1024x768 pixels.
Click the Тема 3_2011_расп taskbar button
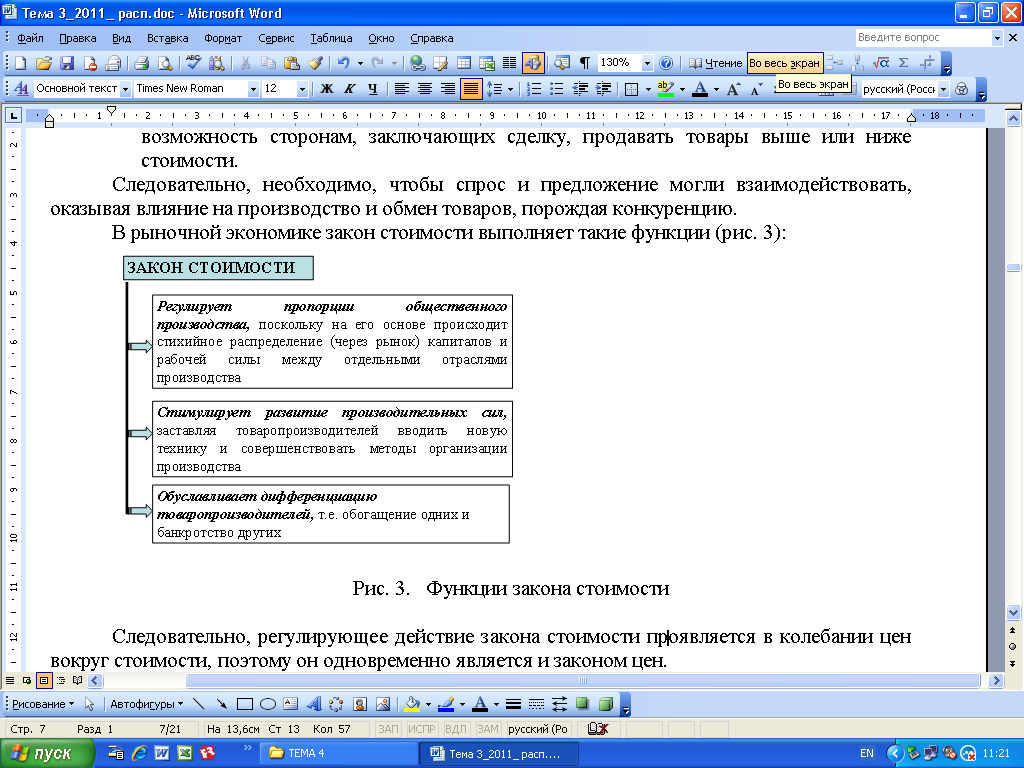(498, 753)
